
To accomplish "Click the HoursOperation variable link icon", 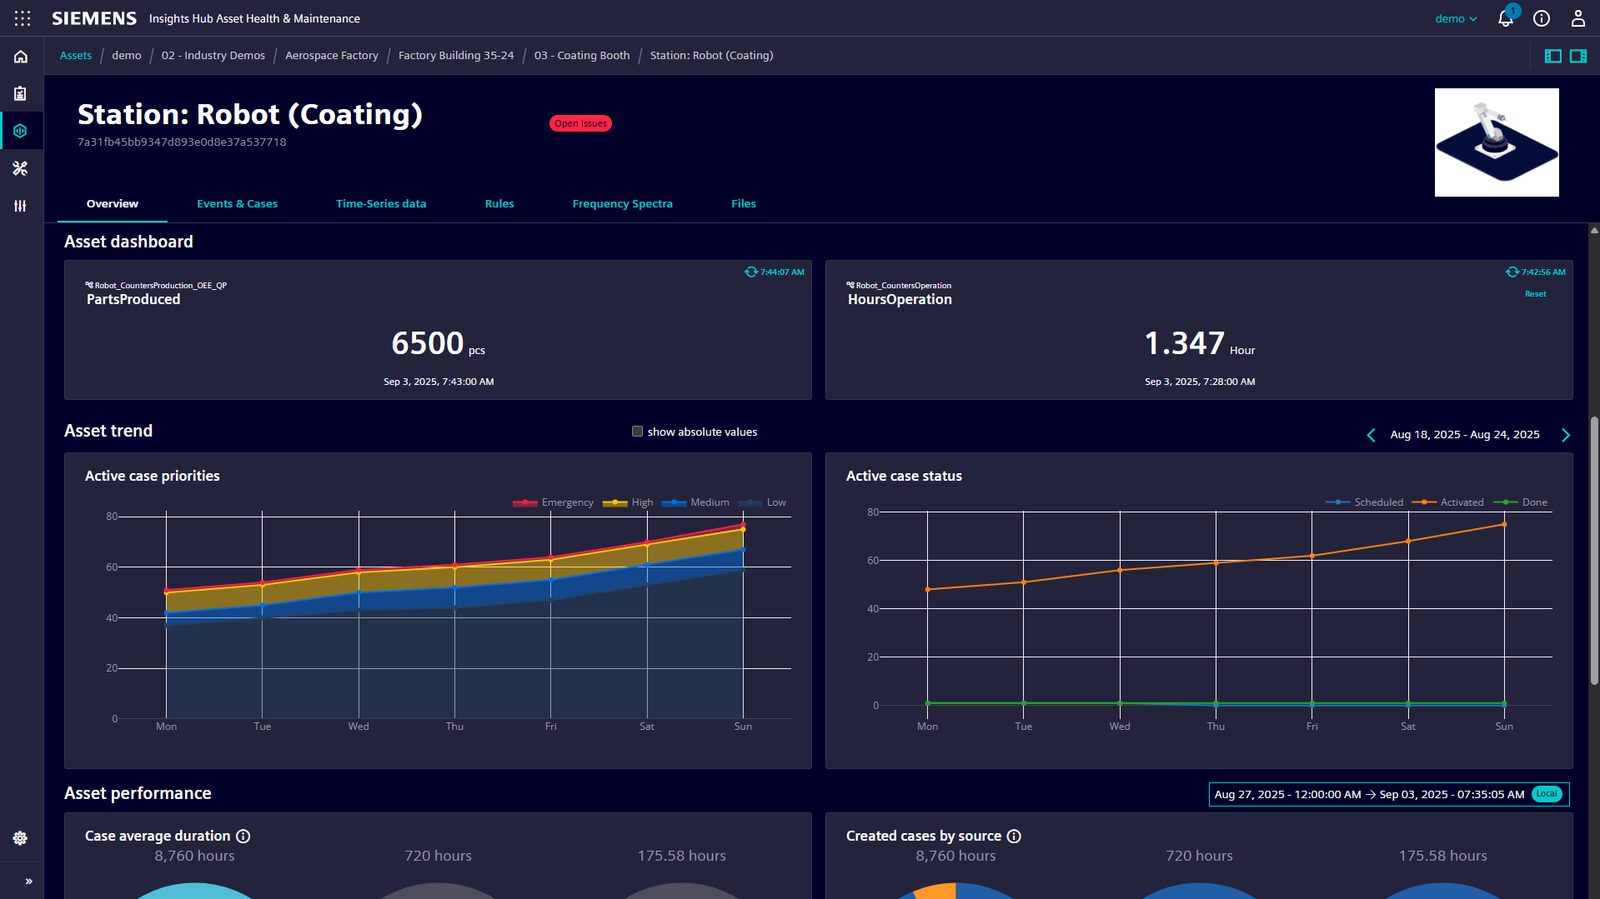I will 850,285.
